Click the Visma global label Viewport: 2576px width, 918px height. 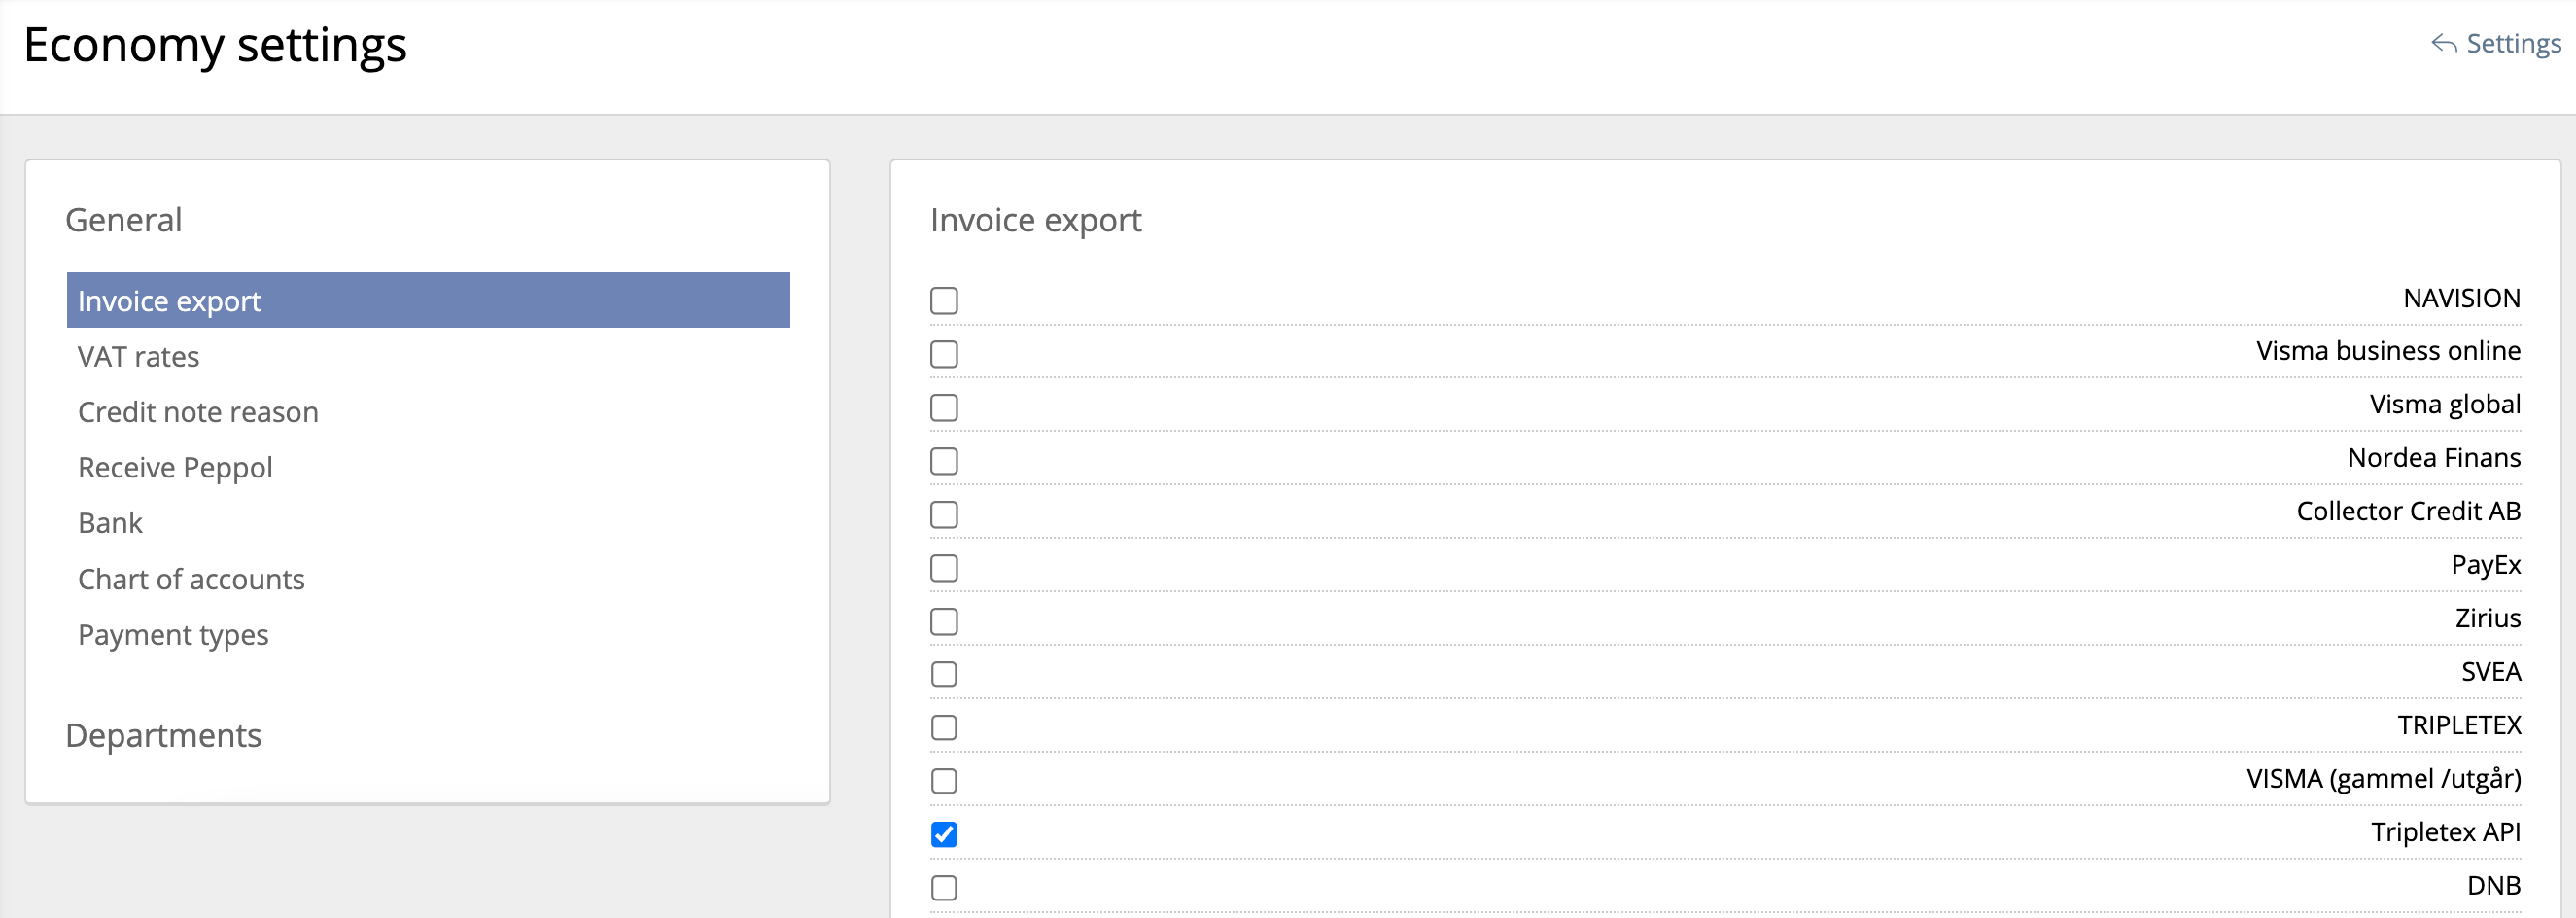tap(2445, 405)
